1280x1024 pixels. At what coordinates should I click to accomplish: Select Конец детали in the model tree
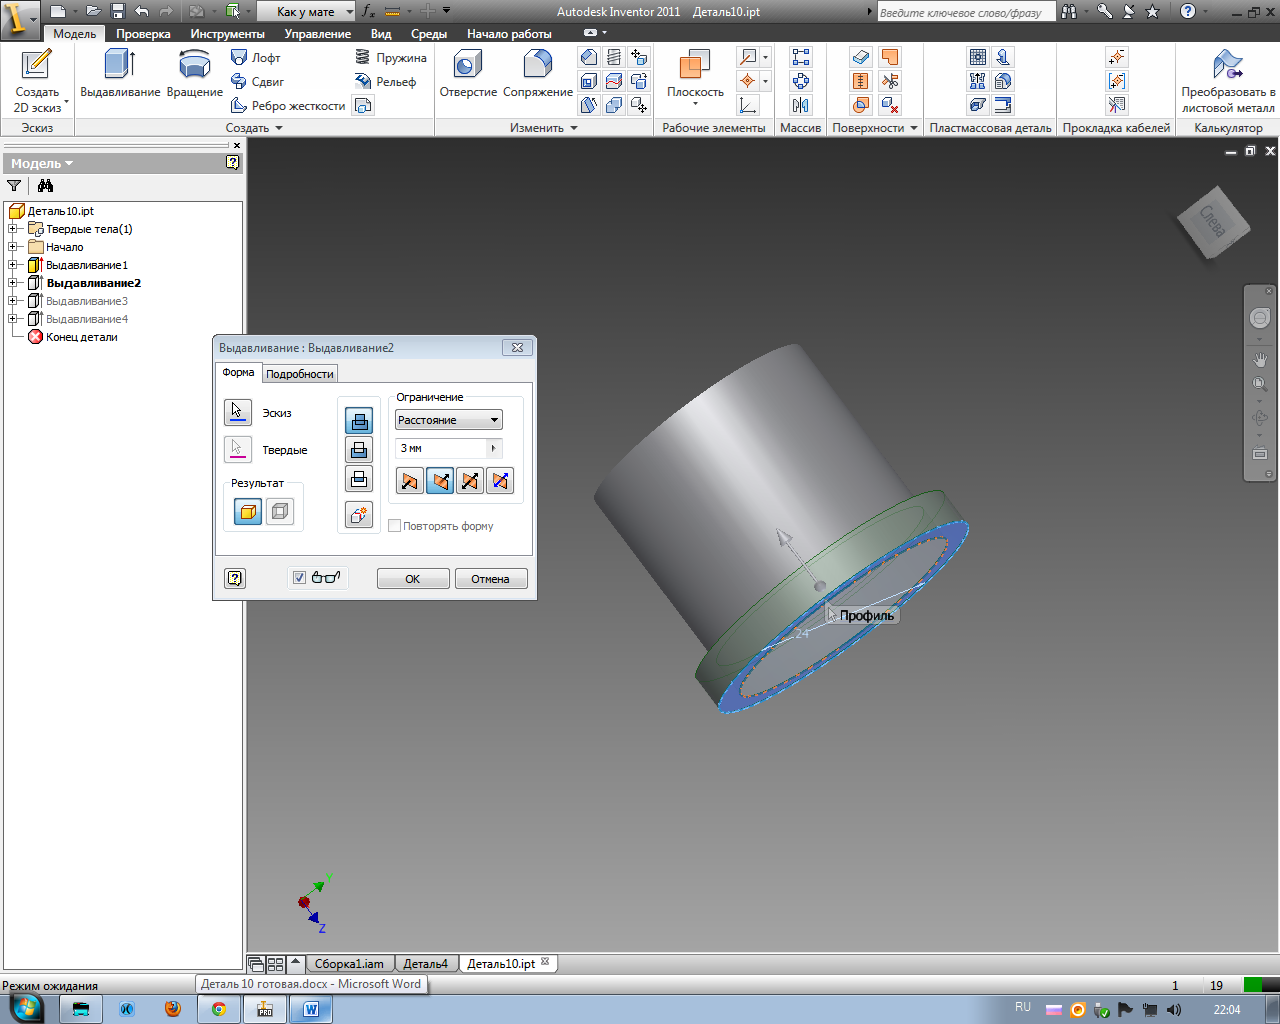[x=82, y=337]
